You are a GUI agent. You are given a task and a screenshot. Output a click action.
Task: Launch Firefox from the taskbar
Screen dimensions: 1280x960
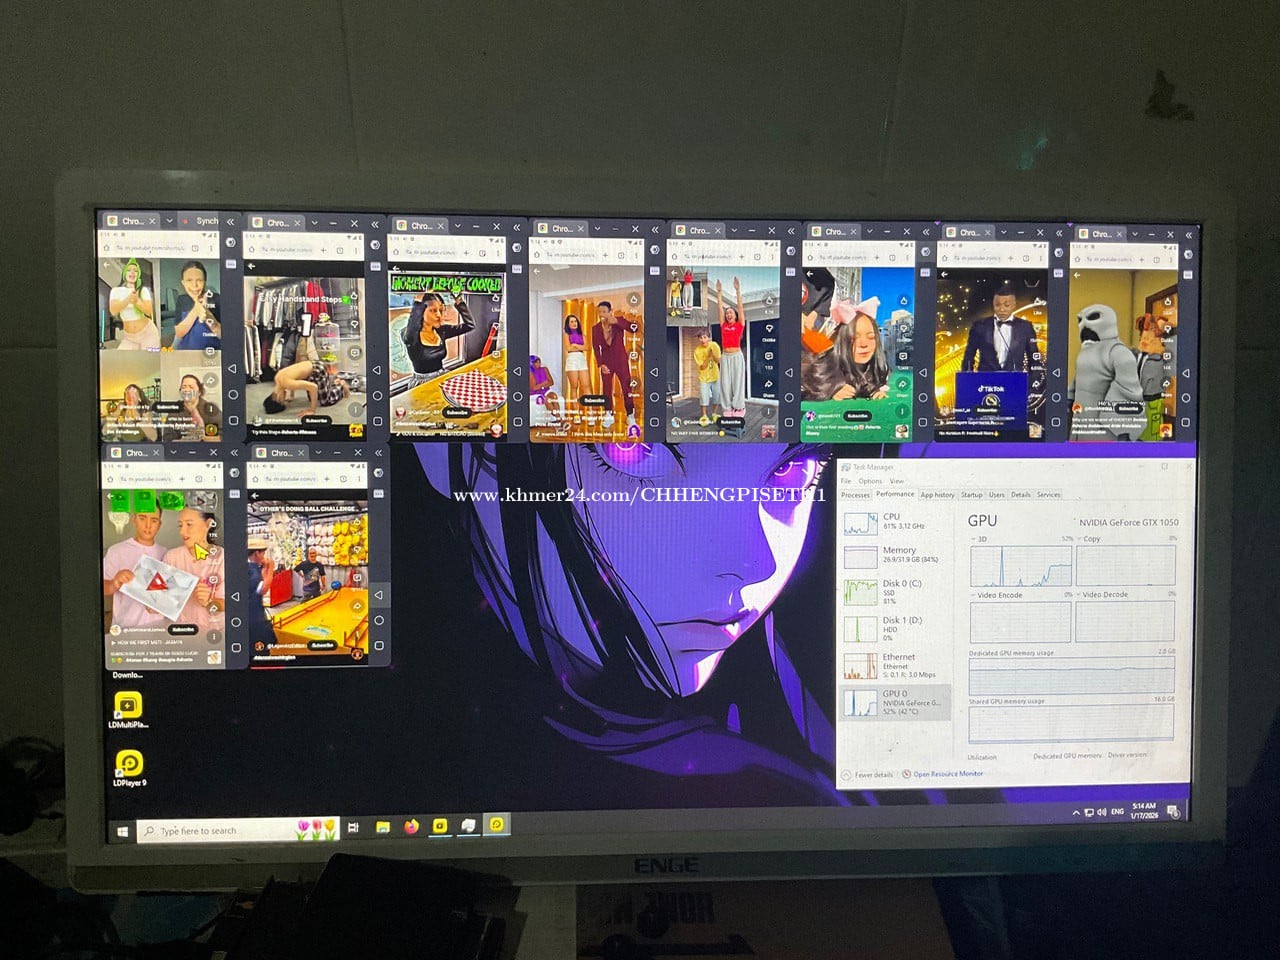[411, 827]
